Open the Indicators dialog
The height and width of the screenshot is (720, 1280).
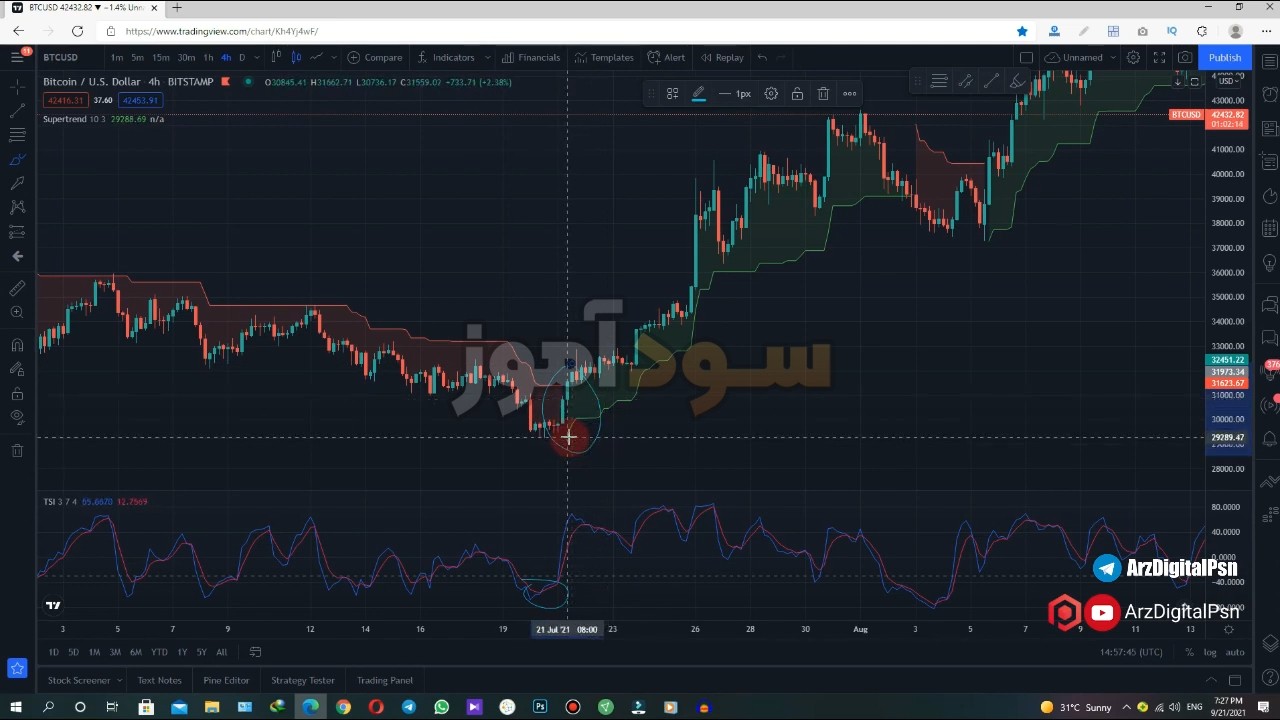(446, 57)
